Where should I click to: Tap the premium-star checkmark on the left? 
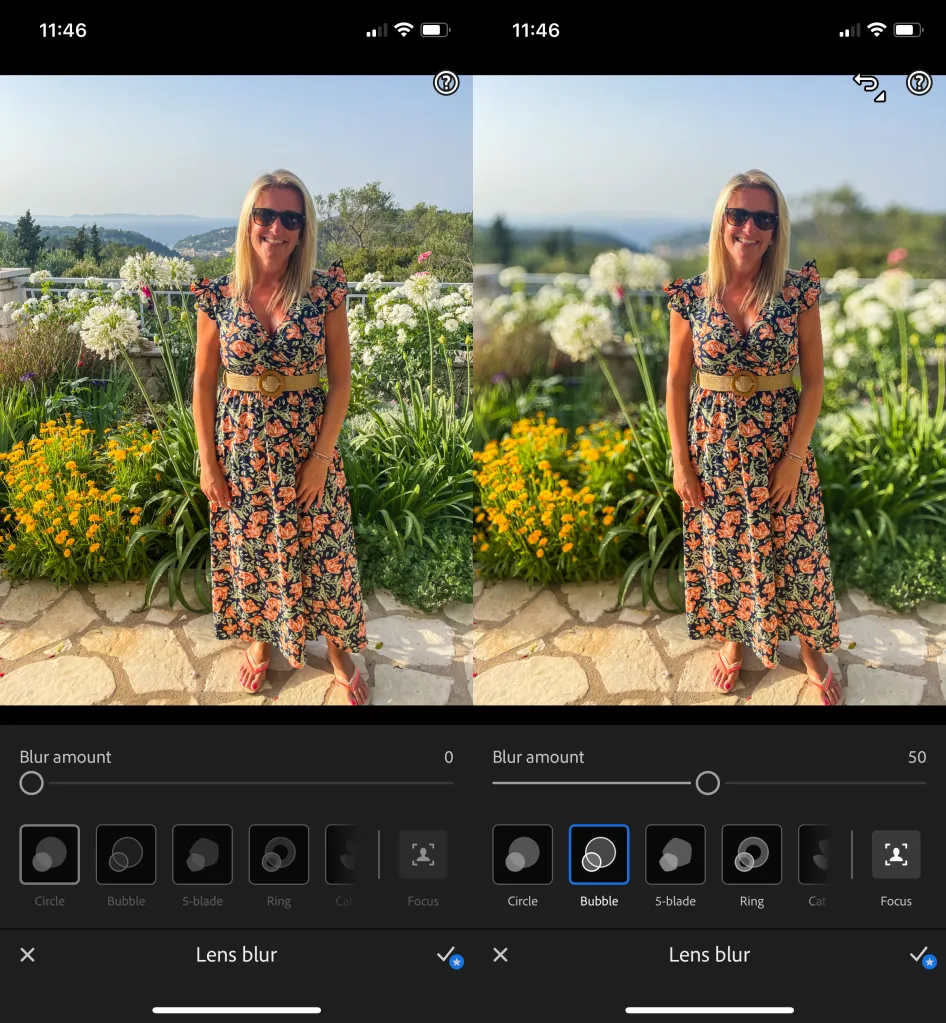click(448, 955)
